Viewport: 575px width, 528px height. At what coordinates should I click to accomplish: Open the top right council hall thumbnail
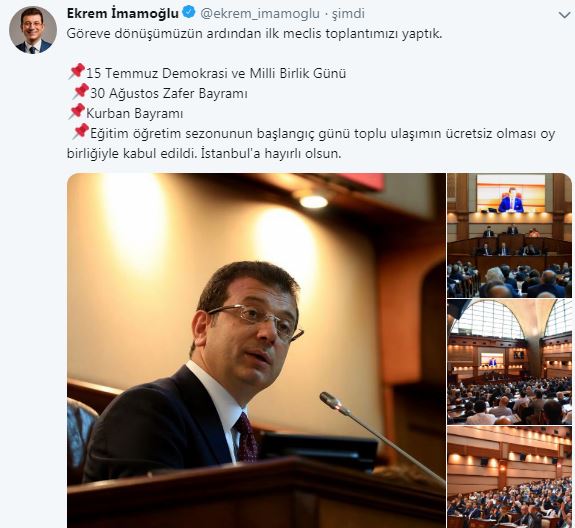click(x=509, y=235)
